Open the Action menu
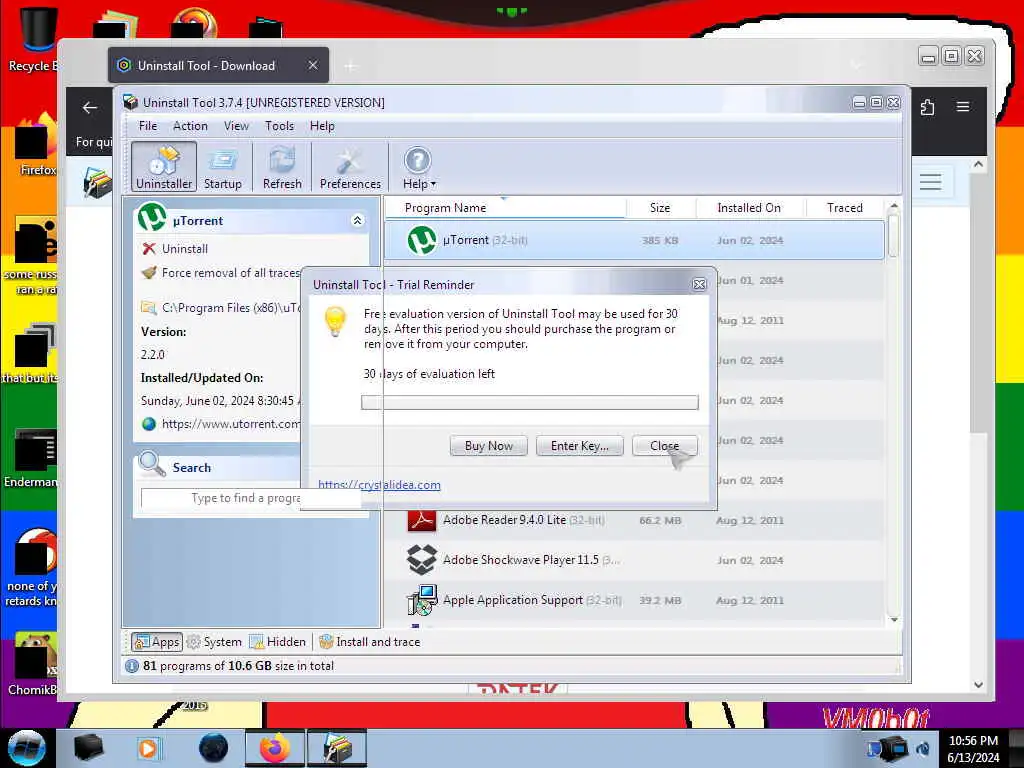Screen dimensions: 1024x768 coord(190,125)
